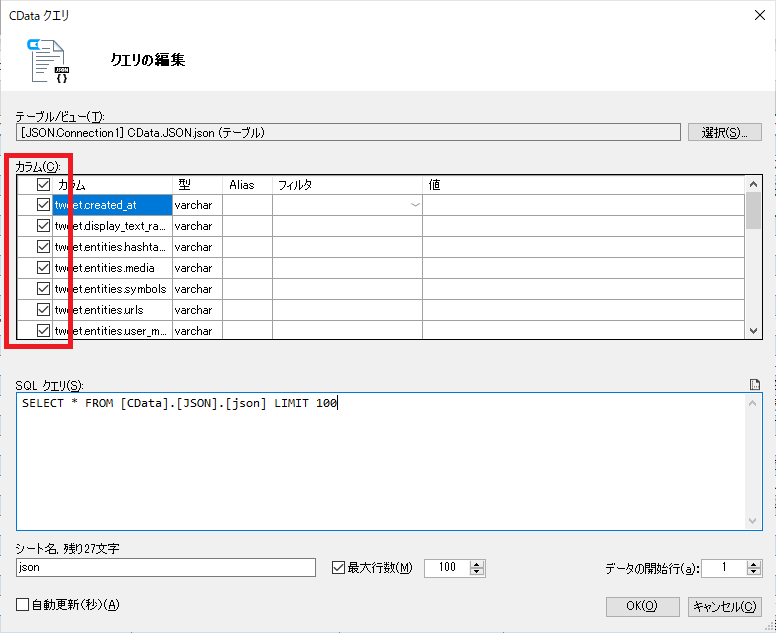
Task: Select the tweet.entities.symbols row name
Action: (x=112, y=289)
